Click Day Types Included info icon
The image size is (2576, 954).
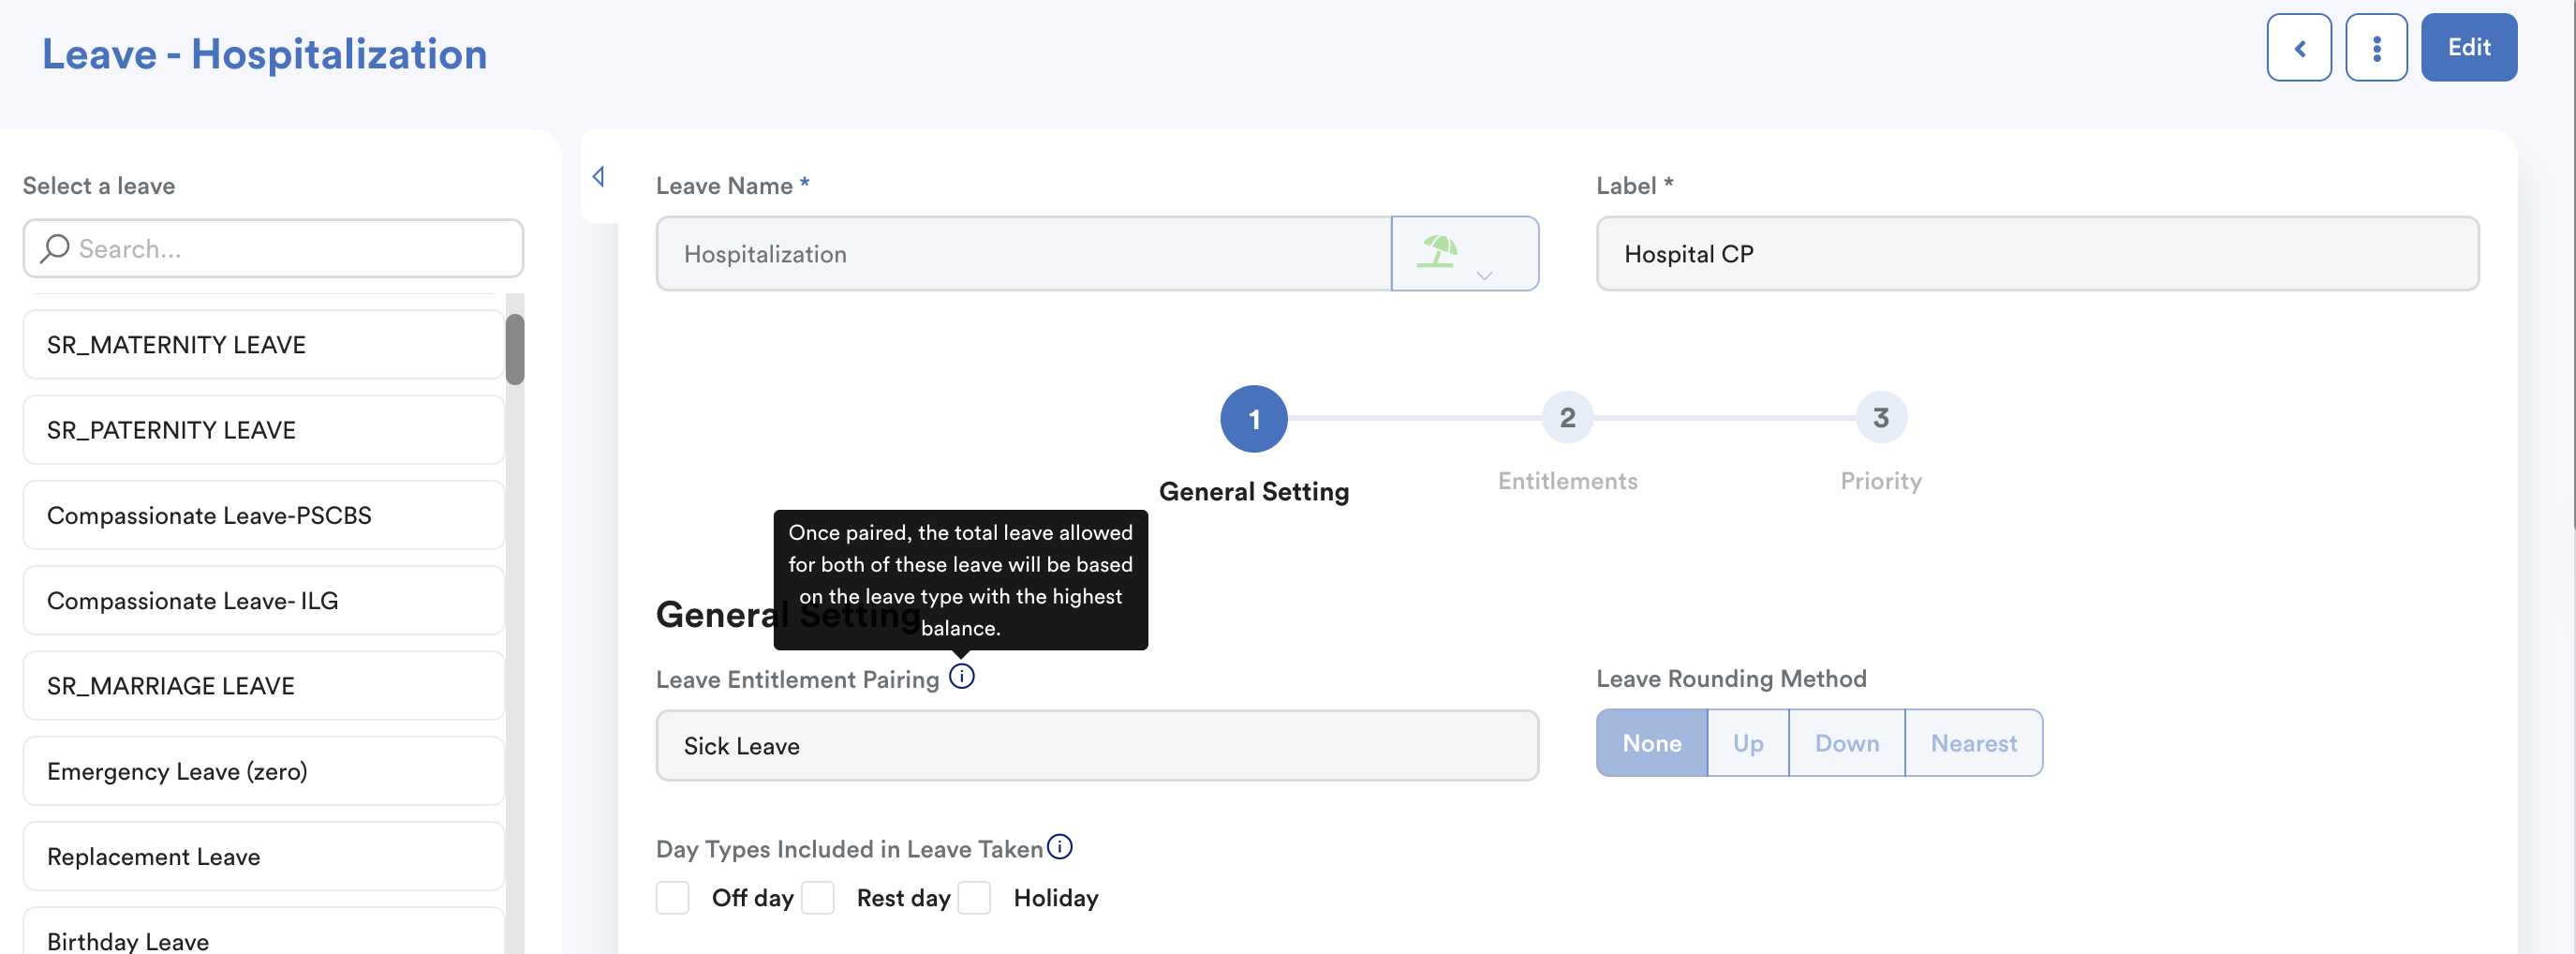[x=1059, y=847]
